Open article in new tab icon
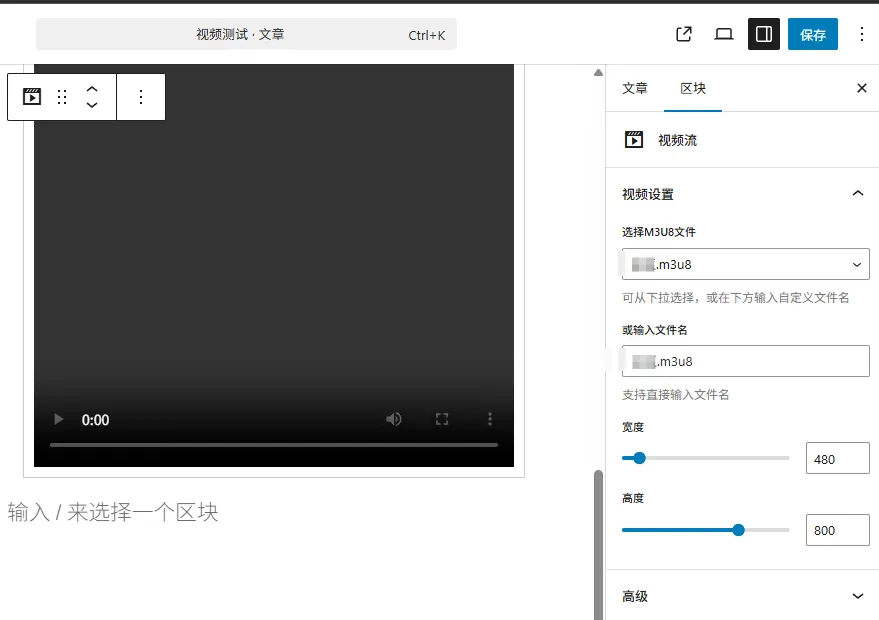 point(684,34)
